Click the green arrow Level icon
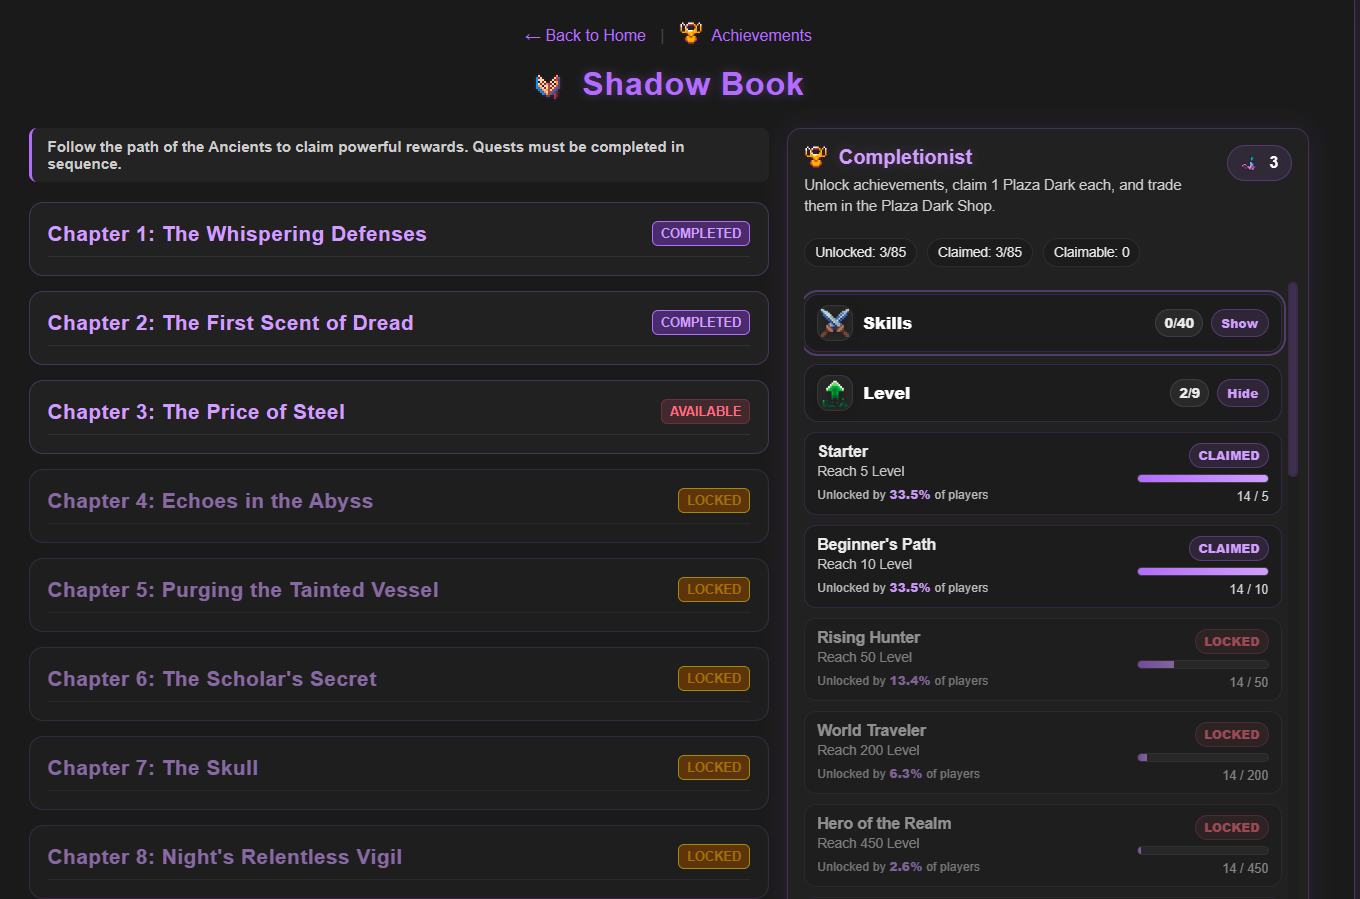Image resolution: width=1360 pixels, height=899 pixels. (x=834, y=393)
